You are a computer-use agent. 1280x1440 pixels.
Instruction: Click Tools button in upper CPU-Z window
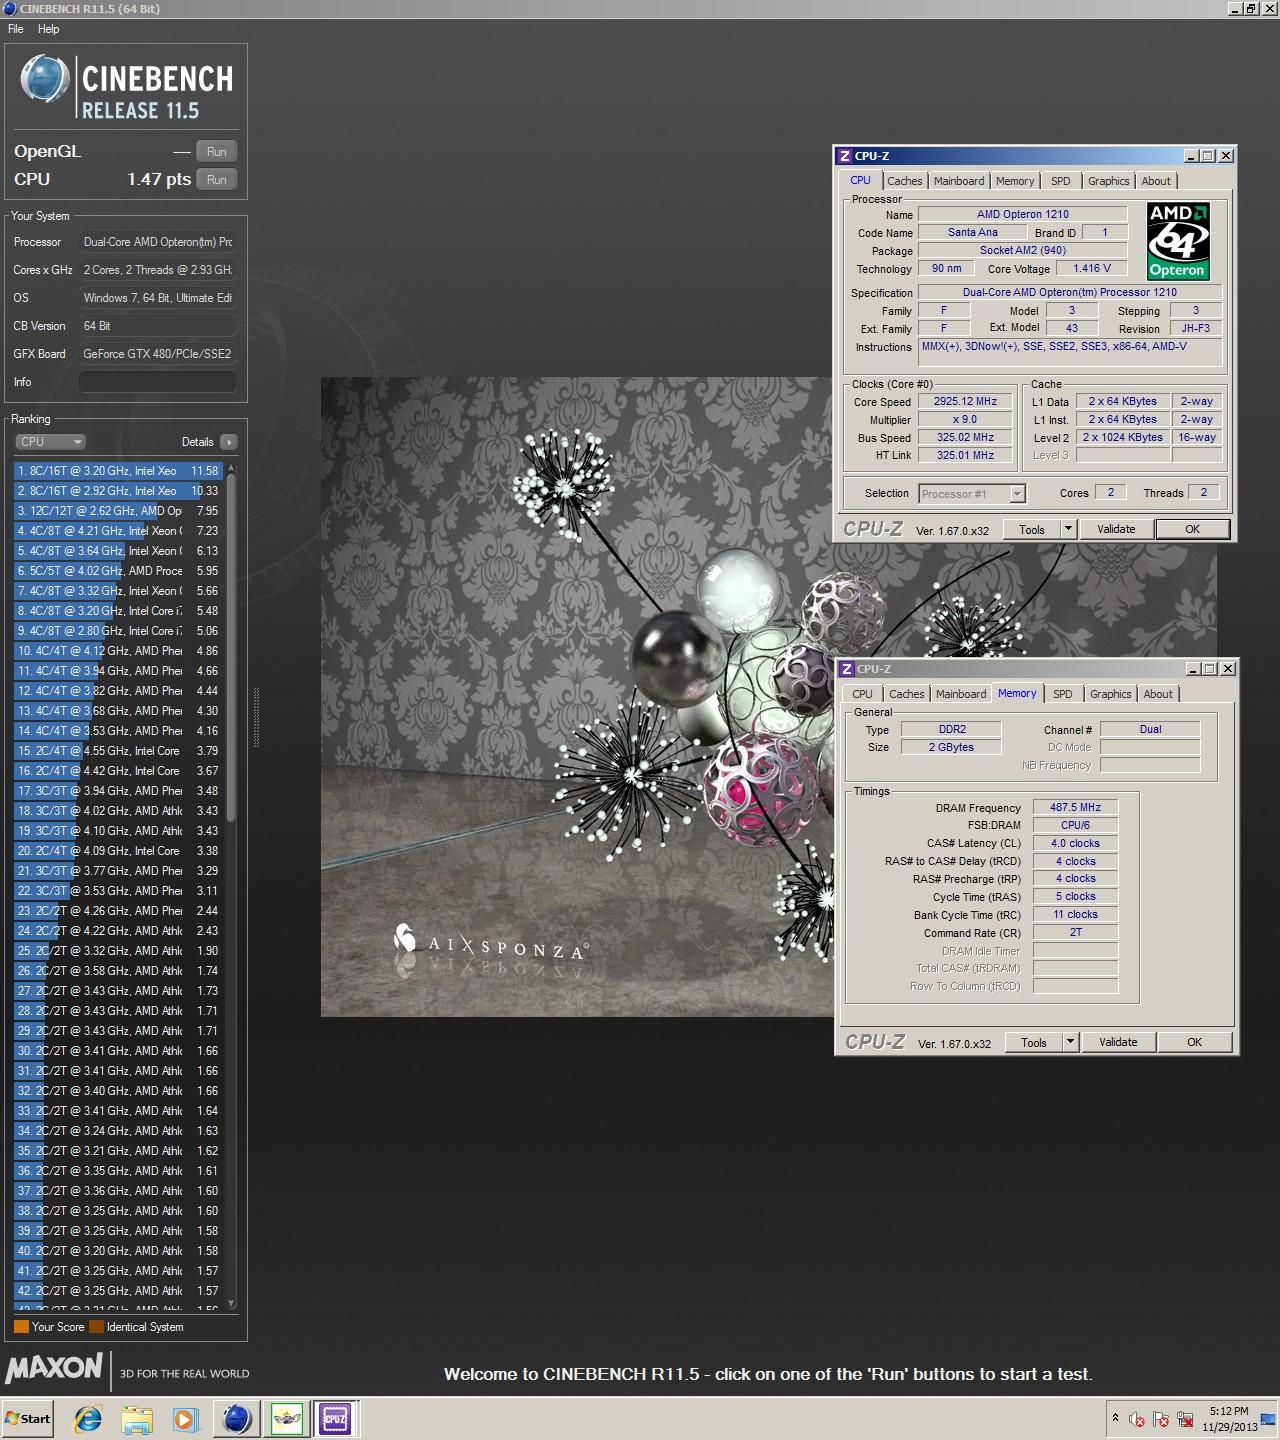pyautogui.click(x=1032, y=530)
